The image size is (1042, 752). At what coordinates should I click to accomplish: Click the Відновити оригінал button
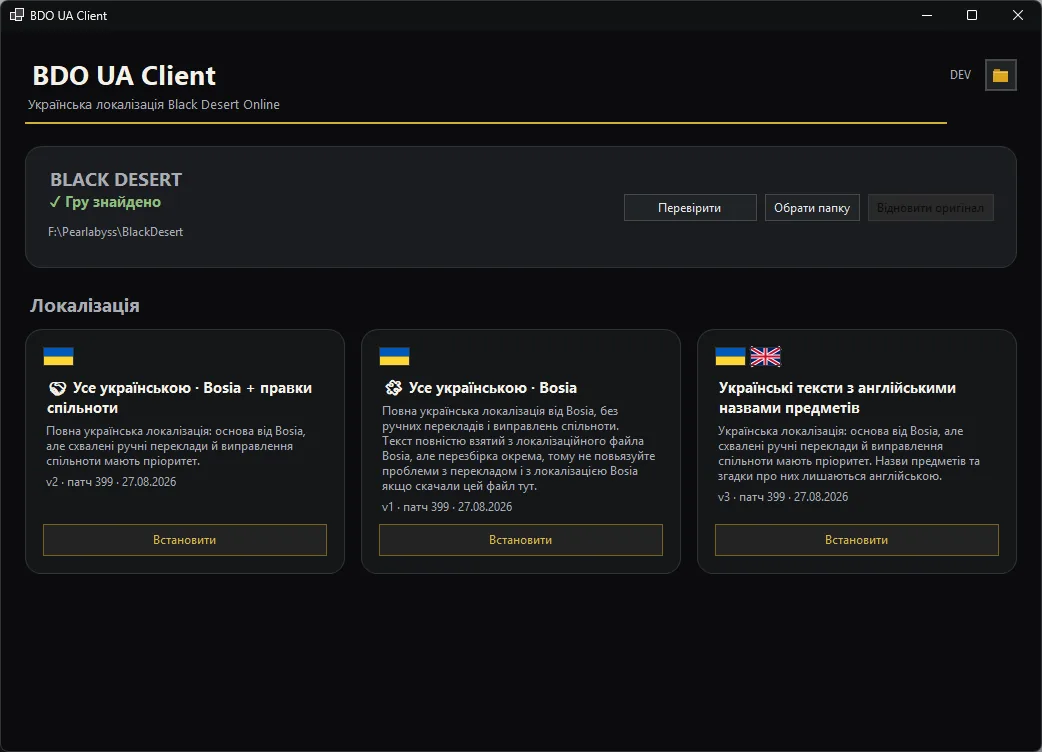point(930,207)
